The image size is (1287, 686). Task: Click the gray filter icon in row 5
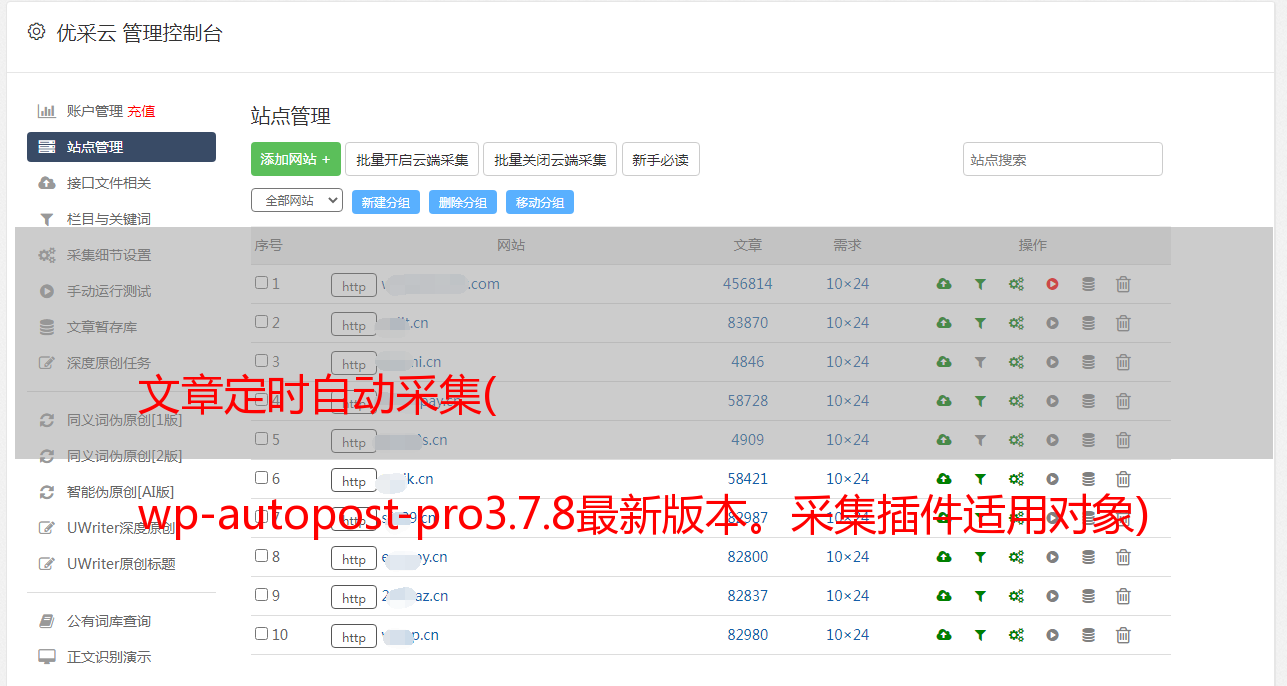(980, 440)
